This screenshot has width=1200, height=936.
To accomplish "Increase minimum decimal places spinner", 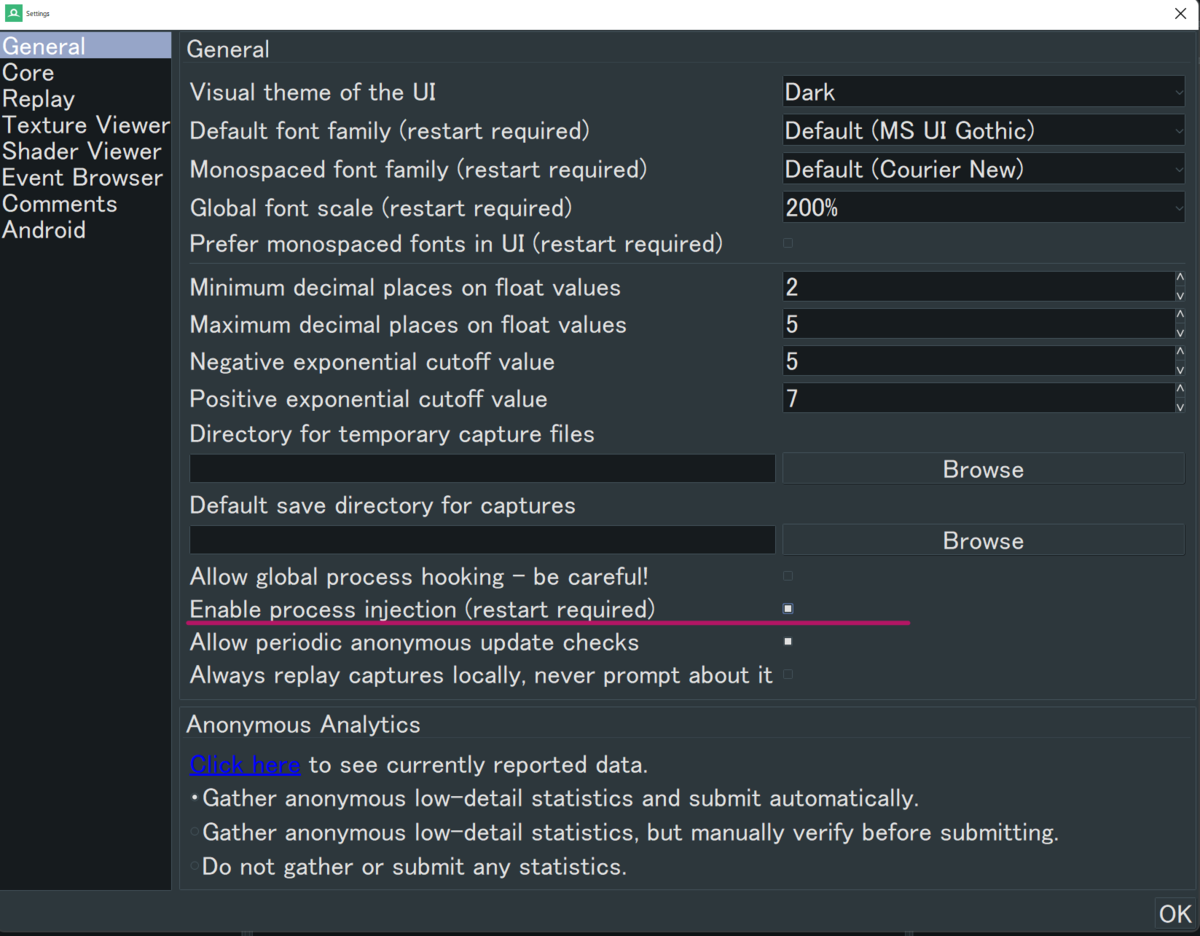I will click(x=1180, y=279).
